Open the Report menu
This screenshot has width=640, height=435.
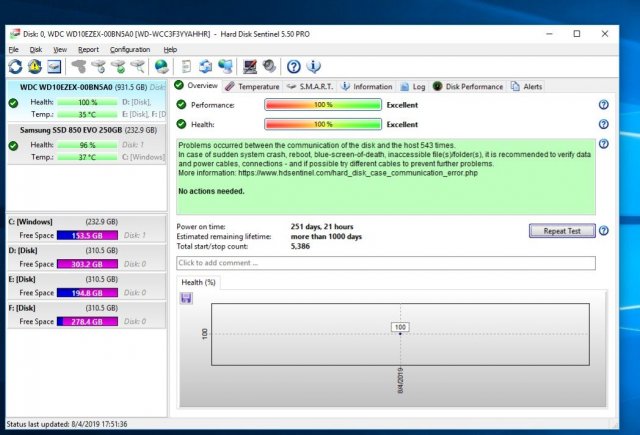click(88, 49)
